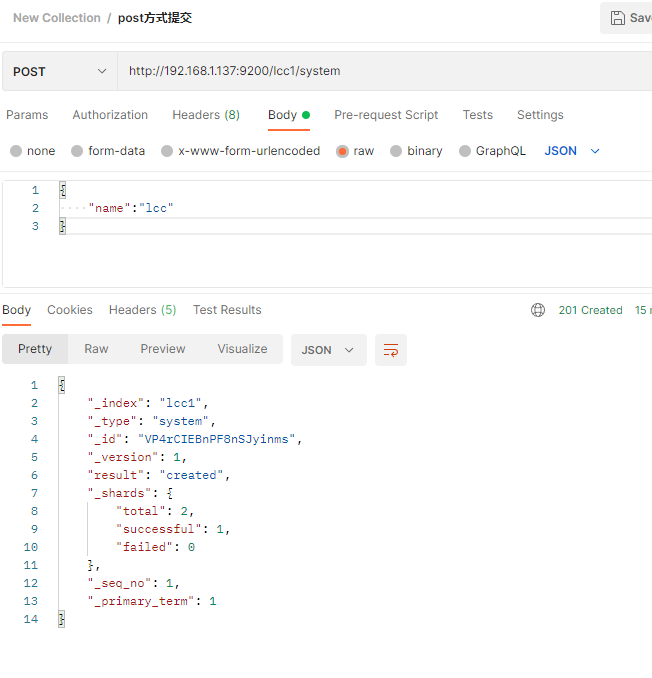Open the Authorization tab
This screenshot has height=678, width=652.
[110, 115]
